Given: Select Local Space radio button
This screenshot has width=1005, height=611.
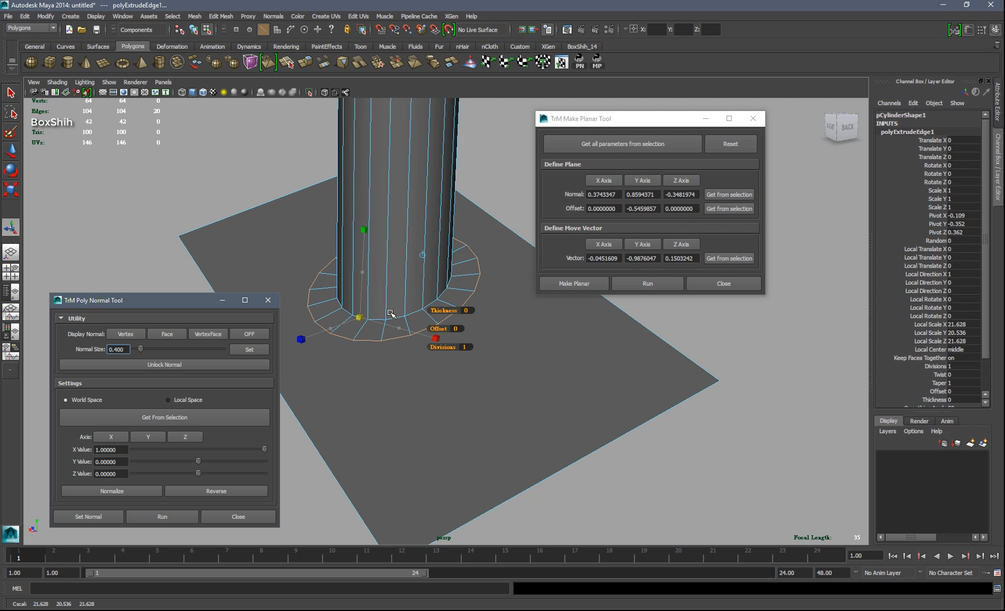Looking at the screenshot, I should point(168,400).
